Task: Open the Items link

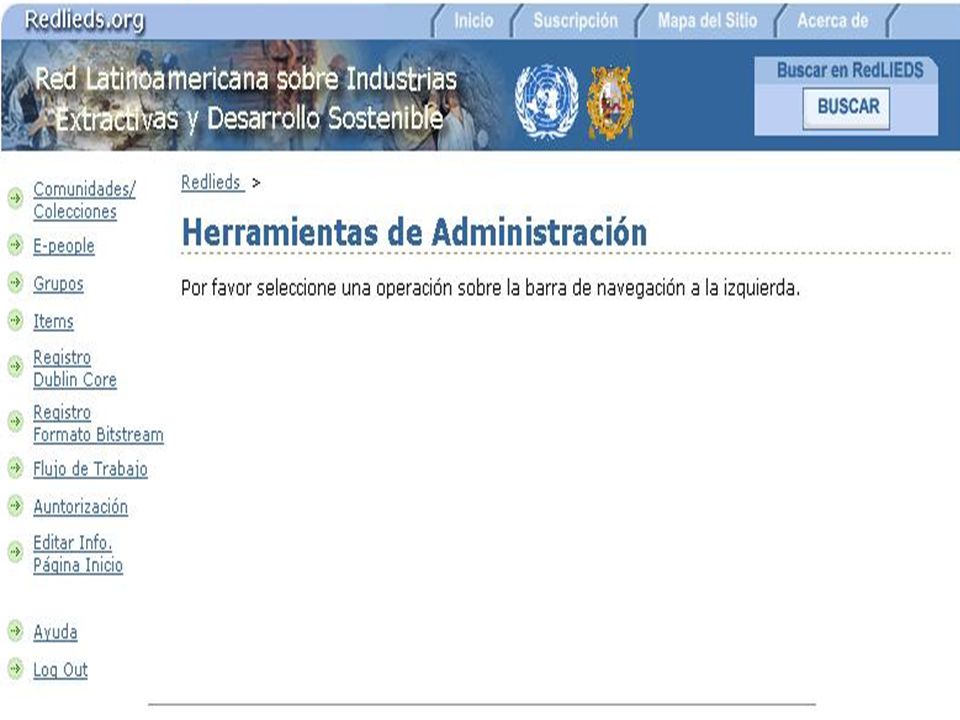Action: (53, 321)
